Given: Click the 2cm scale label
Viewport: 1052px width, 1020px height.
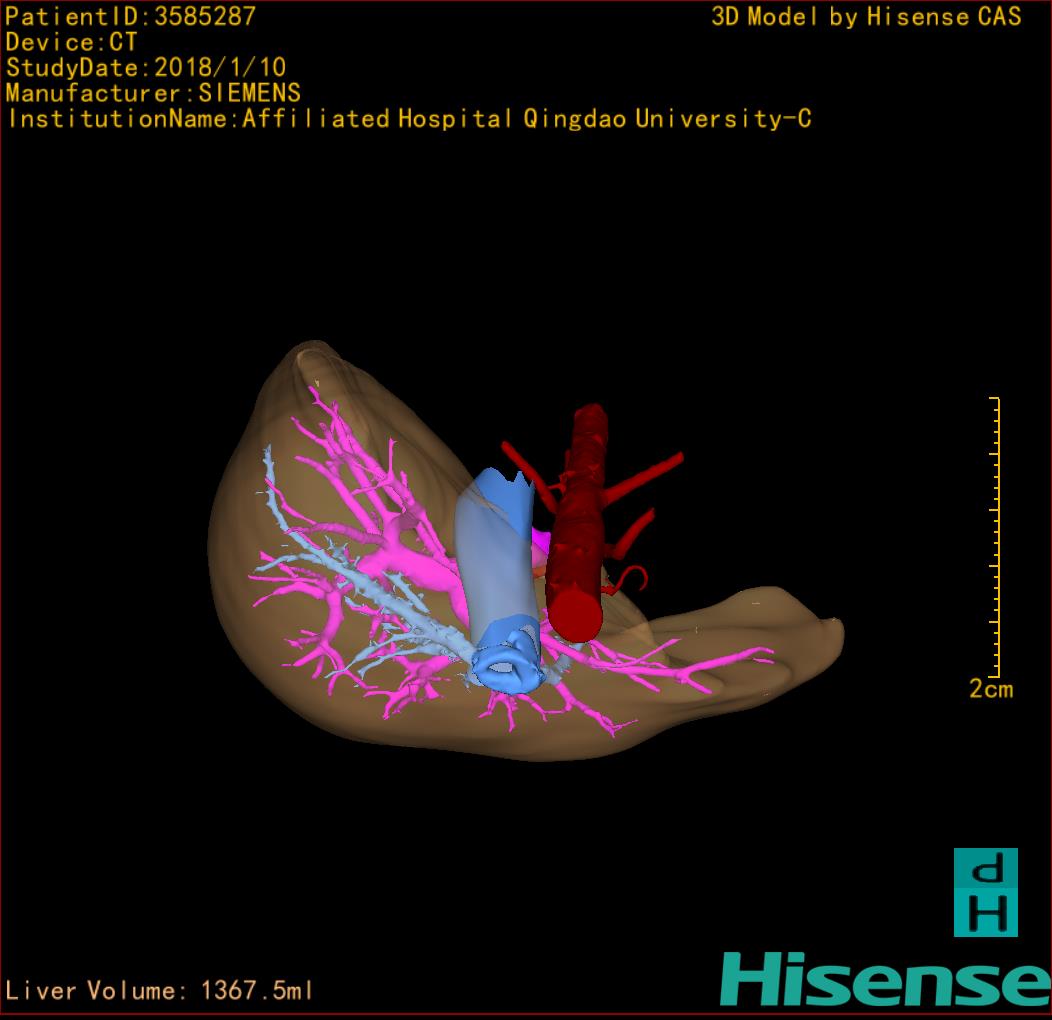Looking at the screenshot, I should click(990, 689).
